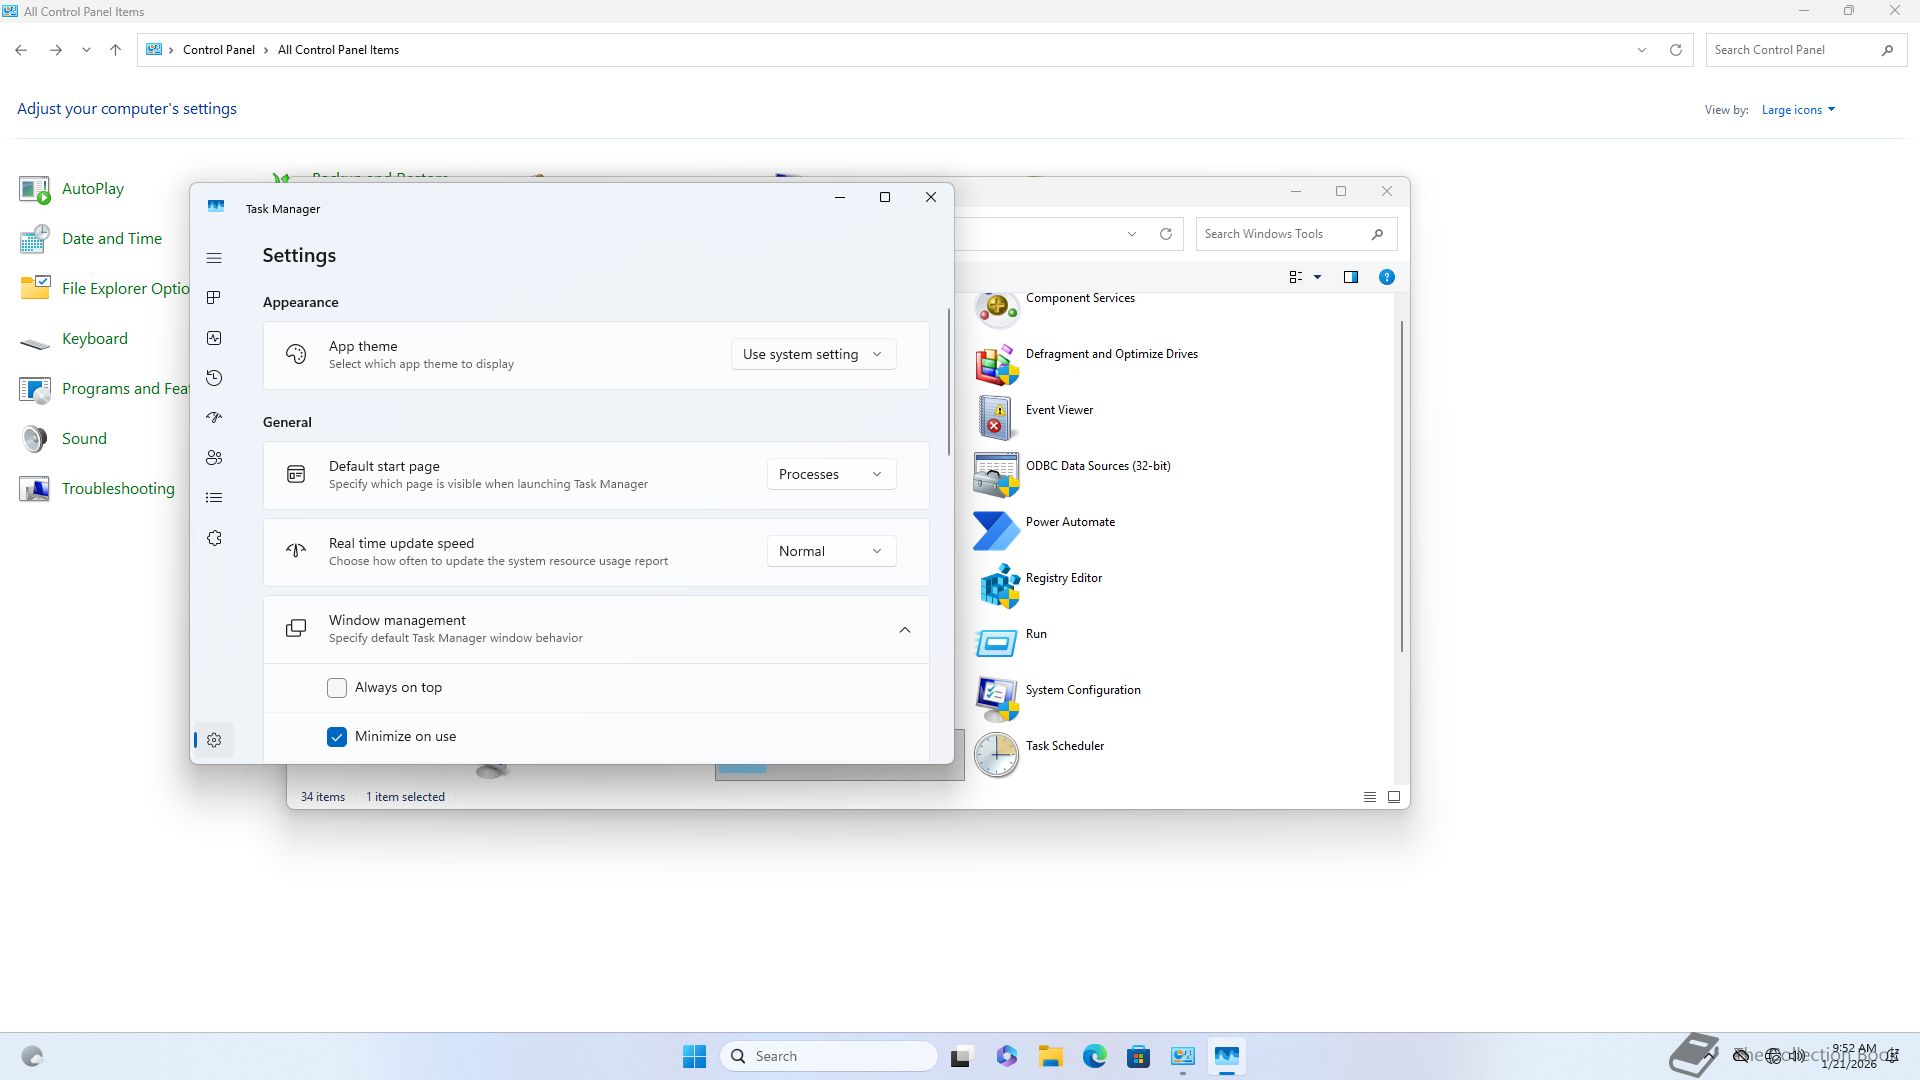Change Real time update speed dropdown
Image resolution: width=1920 pixels, height=1080 pixels.
830,551
